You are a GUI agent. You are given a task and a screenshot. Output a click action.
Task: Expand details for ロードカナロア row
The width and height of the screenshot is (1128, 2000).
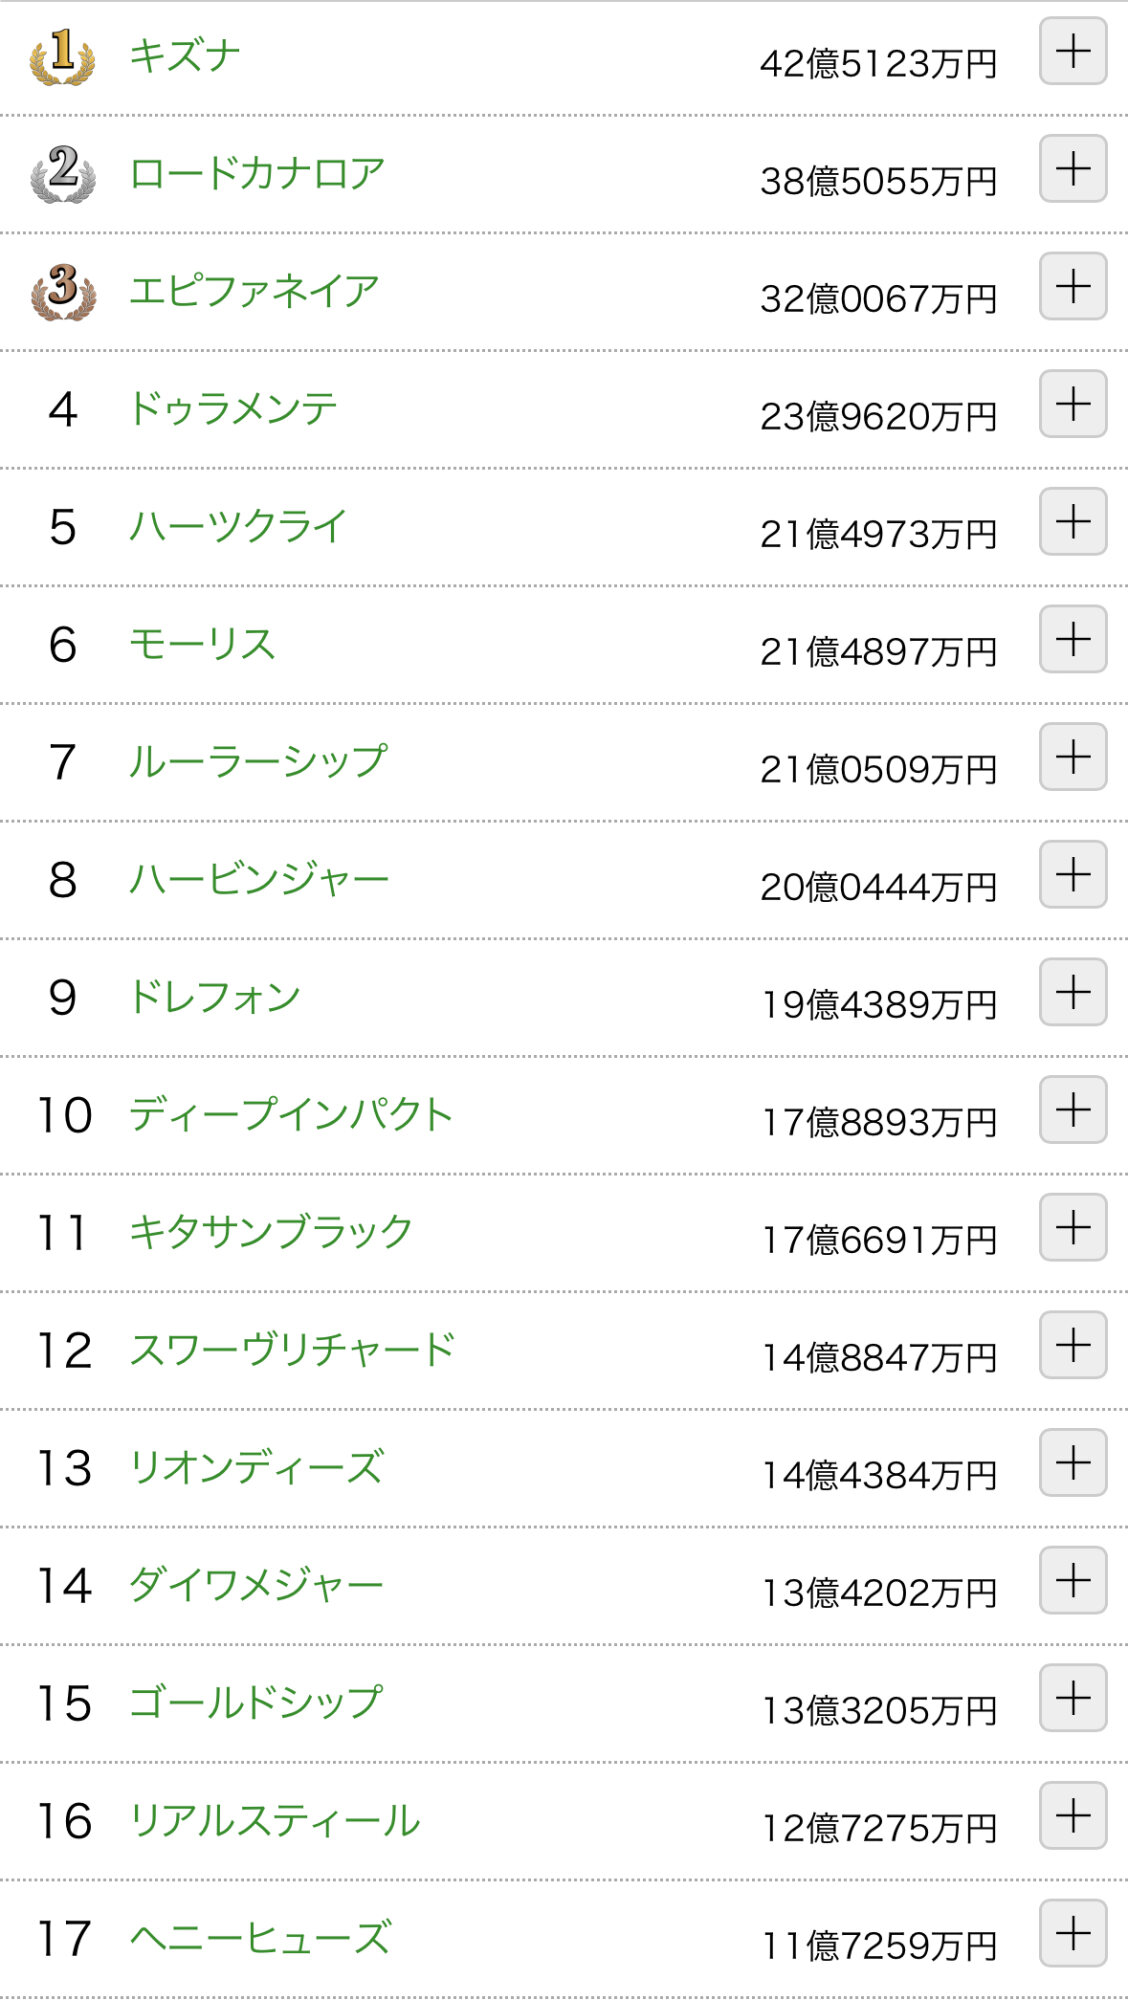(1073, 169)
